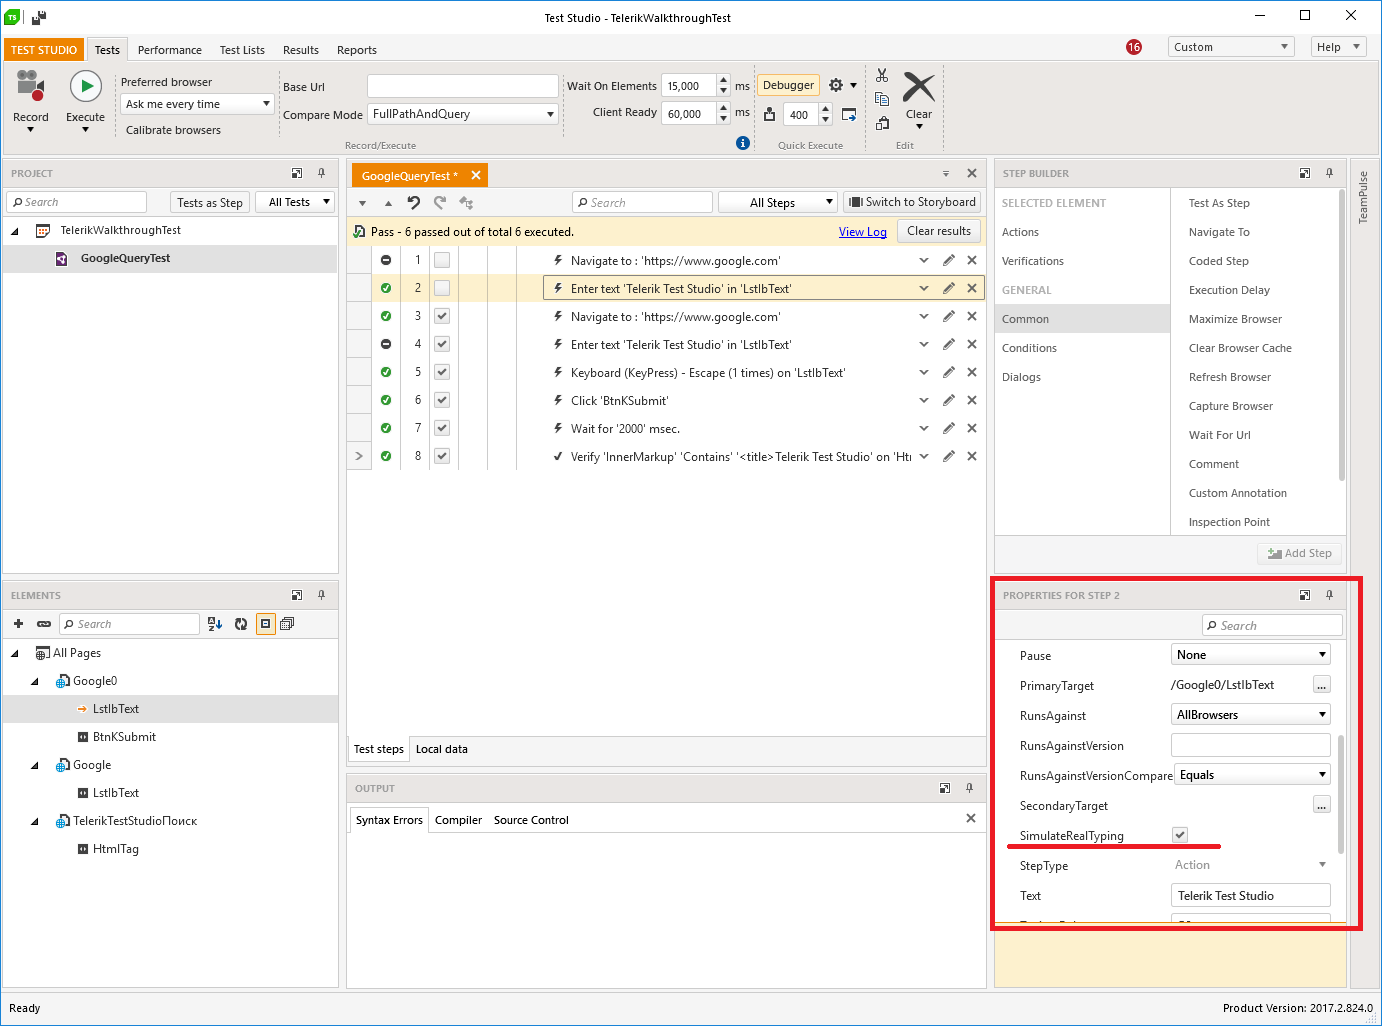Click the Cut scissors icon in Edit group

[882, 76]
